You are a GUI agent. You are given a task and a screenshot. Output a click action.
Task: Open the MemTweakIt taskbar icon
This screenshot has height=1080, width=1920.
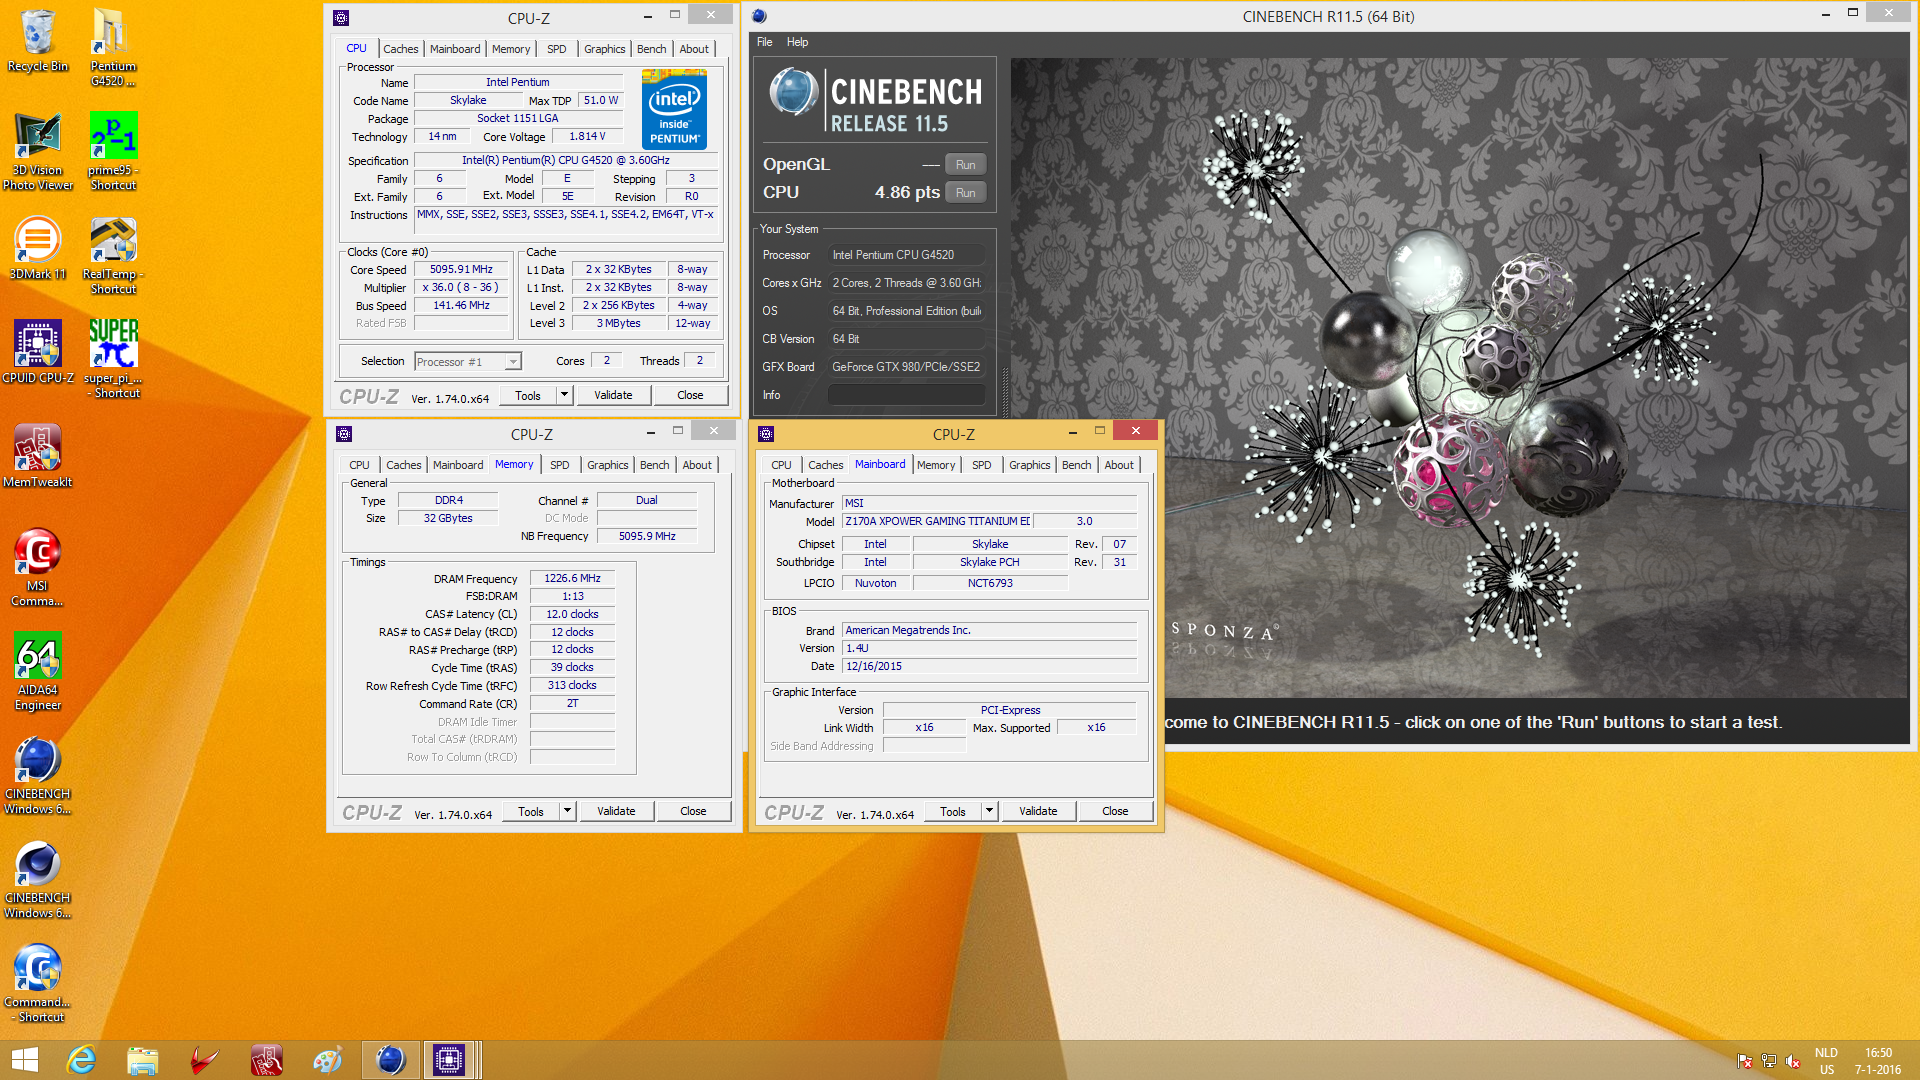click(266, 1060)
